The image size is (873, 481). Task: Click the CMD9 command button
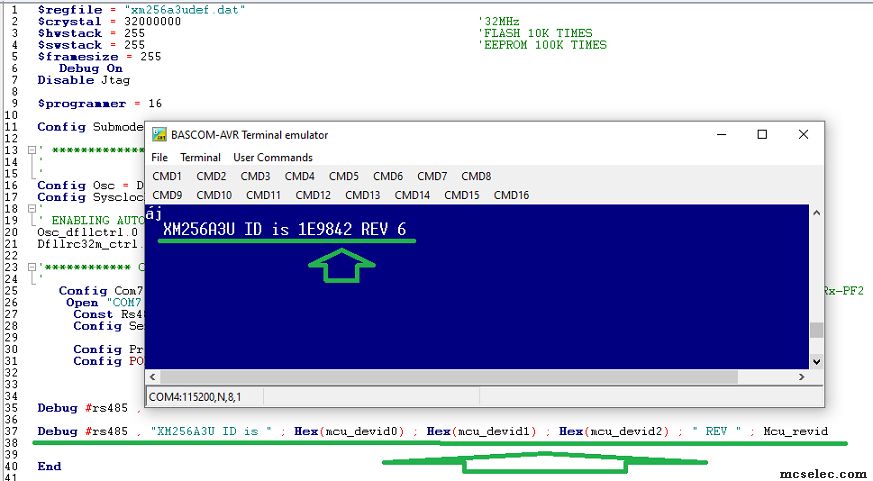[x=167, y=195]
